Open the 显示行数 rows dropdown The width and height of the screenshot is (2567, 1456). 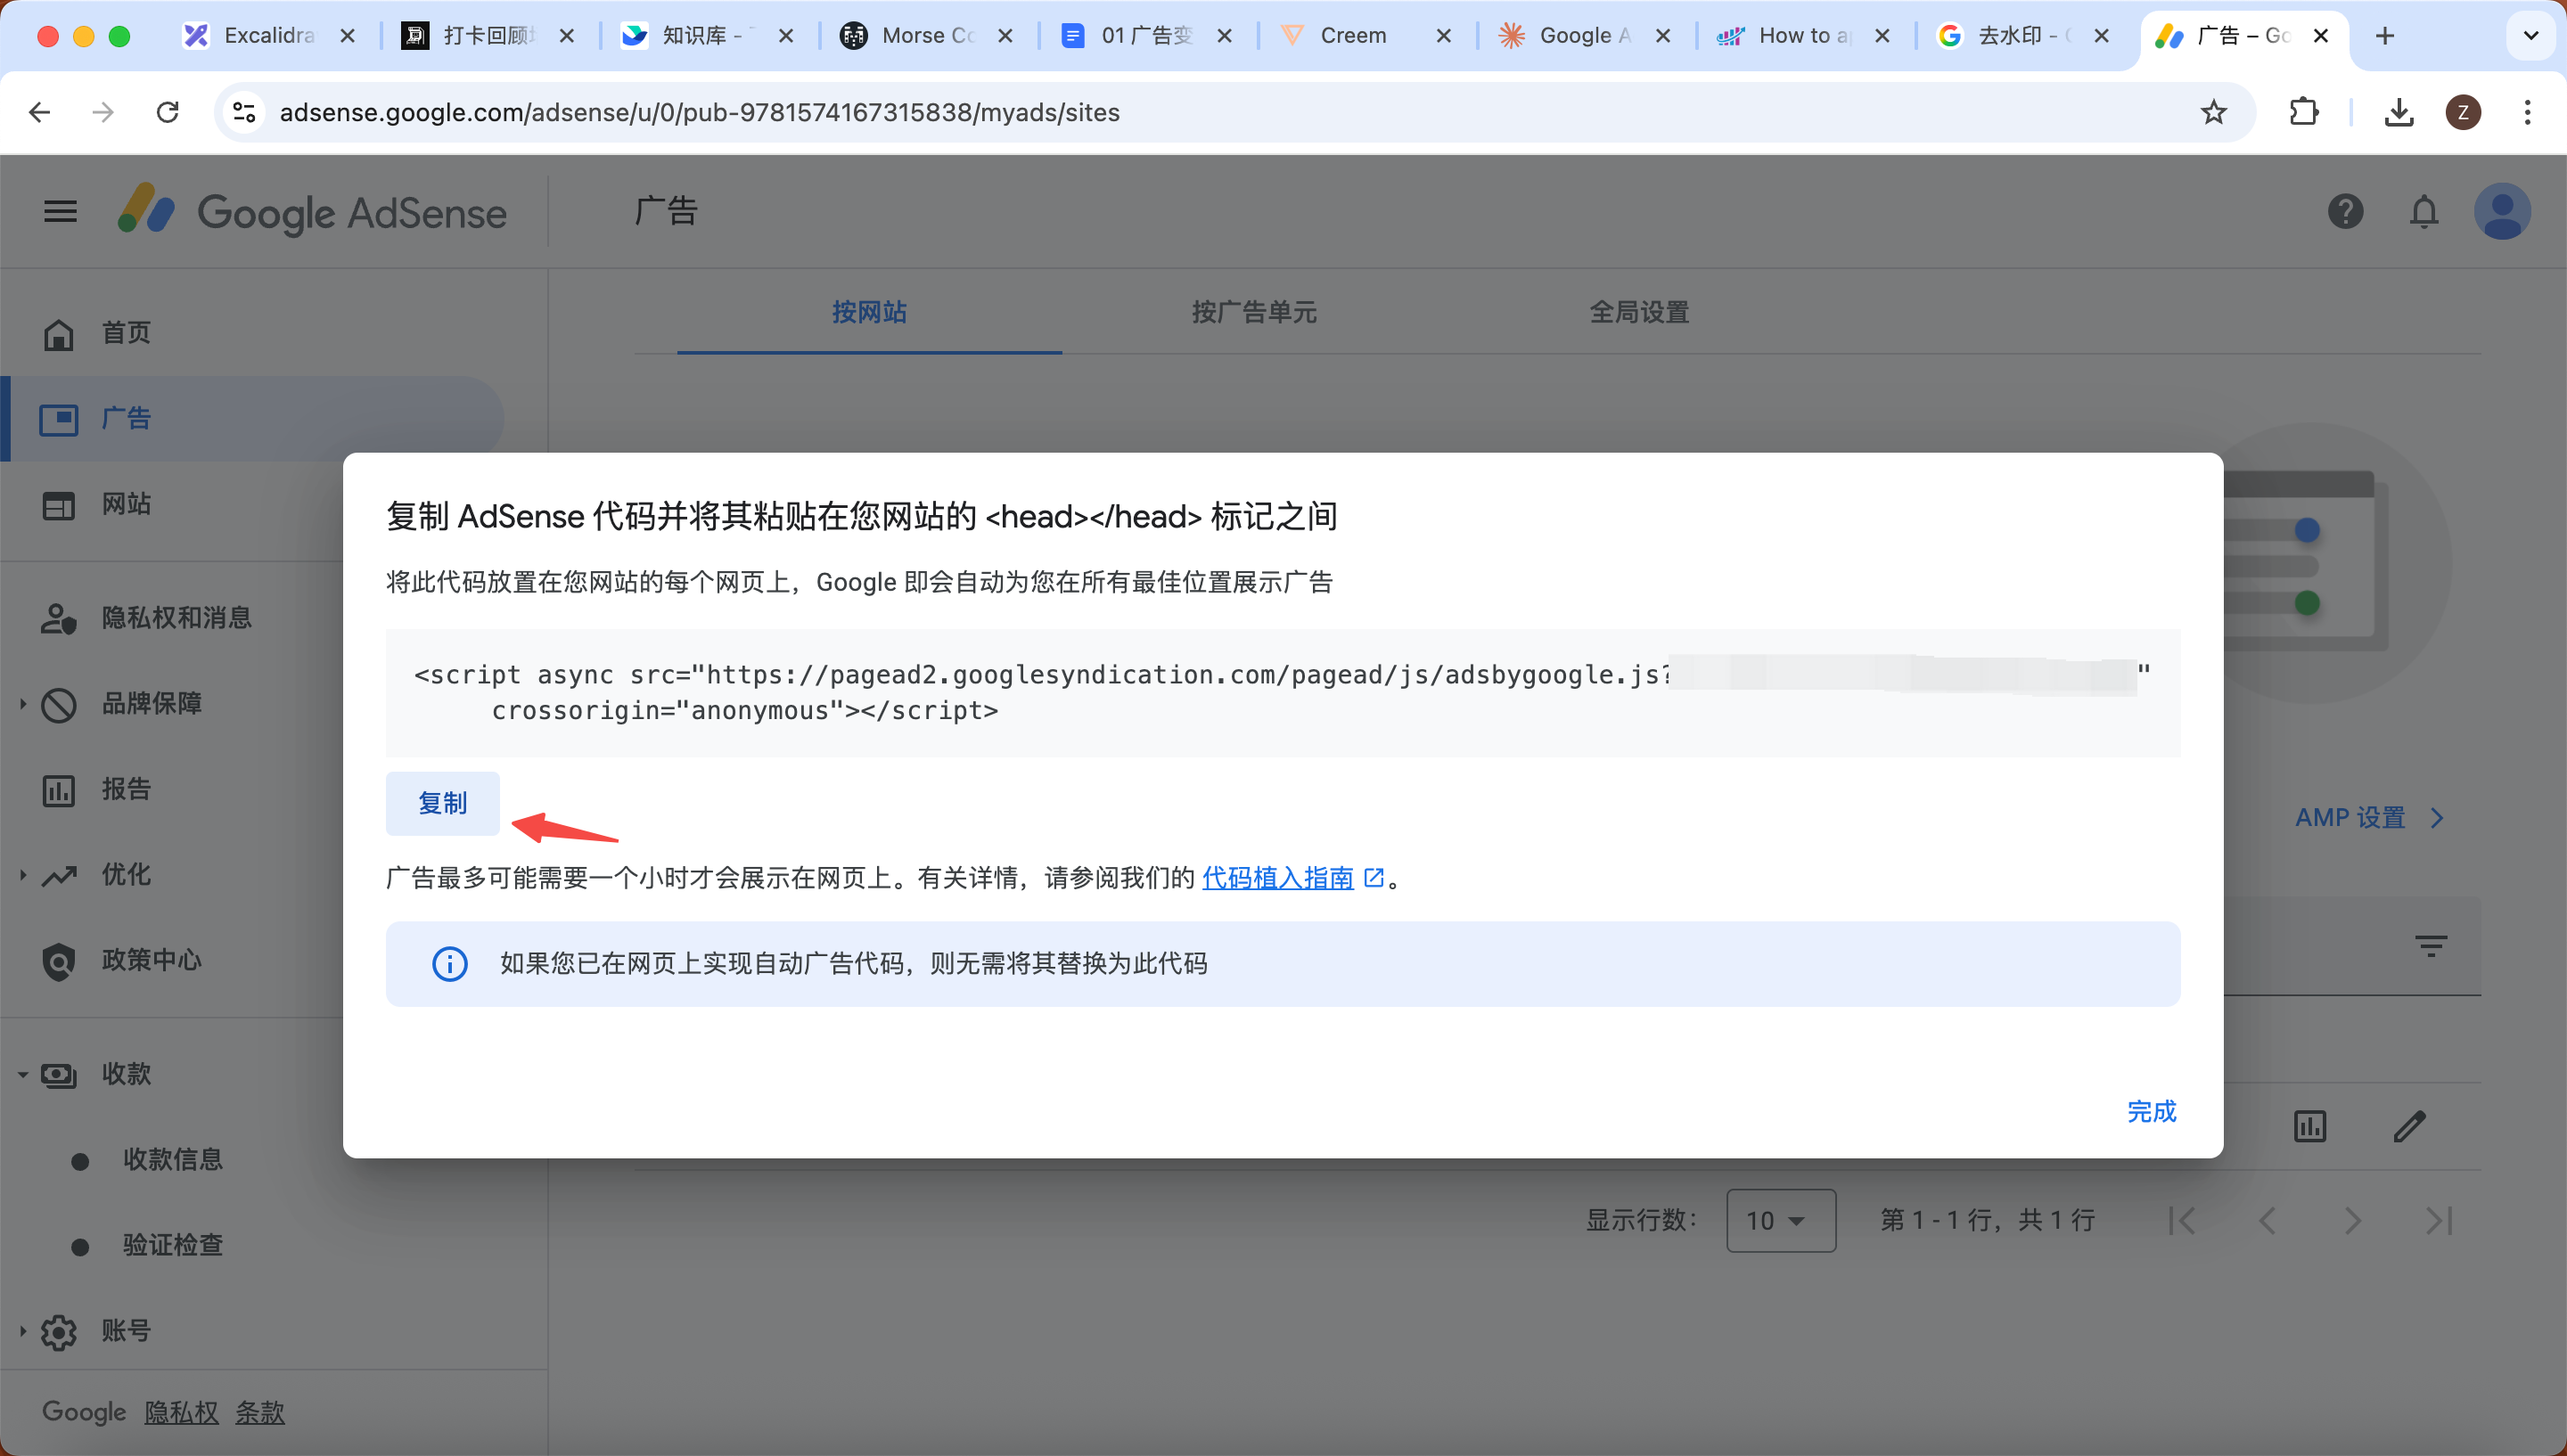pos(1780,1220)
